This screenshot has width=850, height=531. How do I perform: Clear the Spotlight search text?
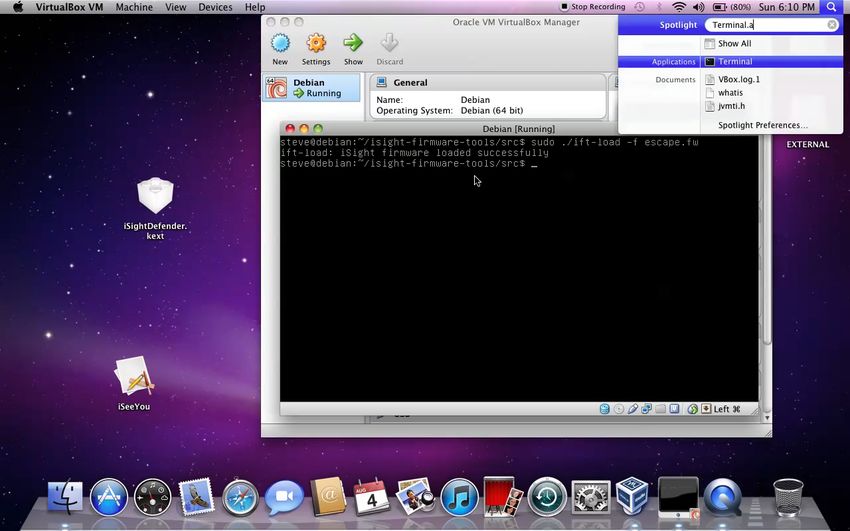click(832, 25)
